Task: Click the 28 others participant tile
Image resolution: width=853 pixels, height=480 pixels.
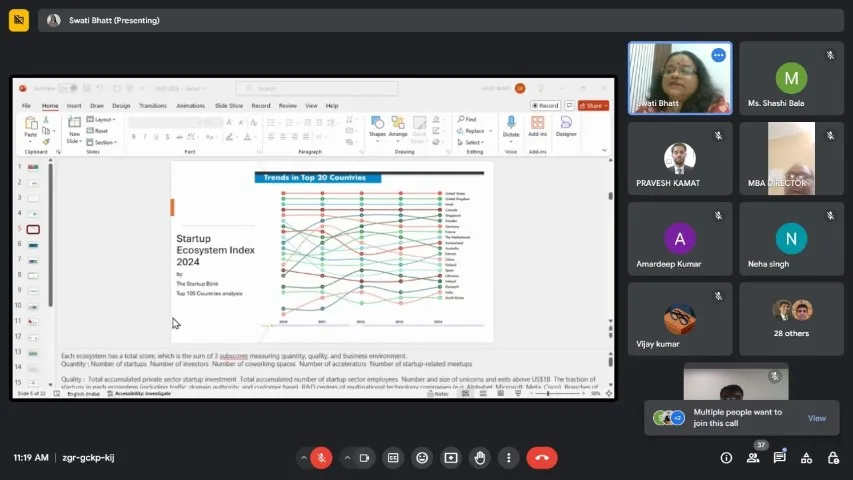Action: (x=791, y=319)
